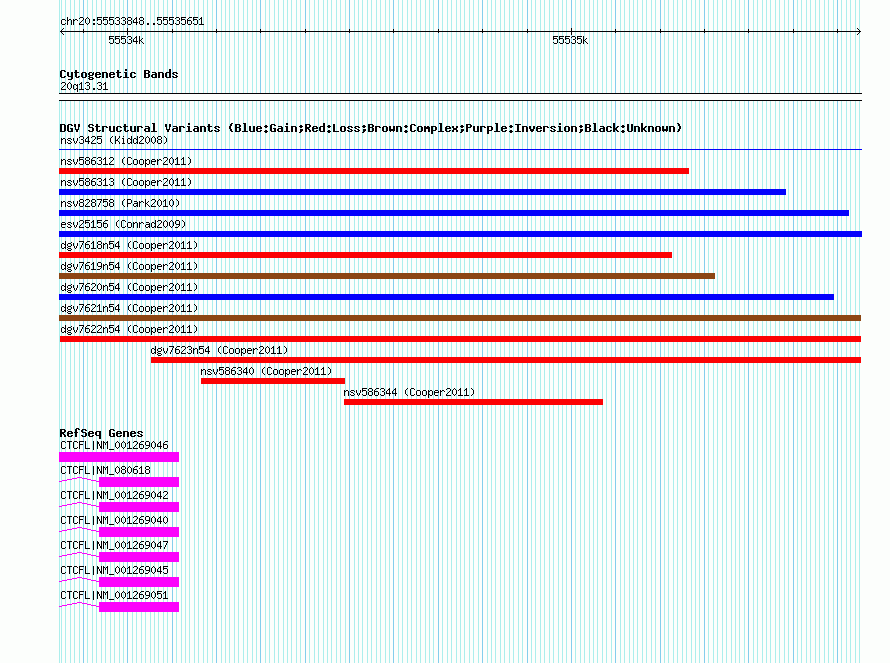Image resolution: width=890 pixels, height=663 pixels.
Task: Click the dgv7621n54 (Cooper2011) label
Action: click(x=129, y=308)
